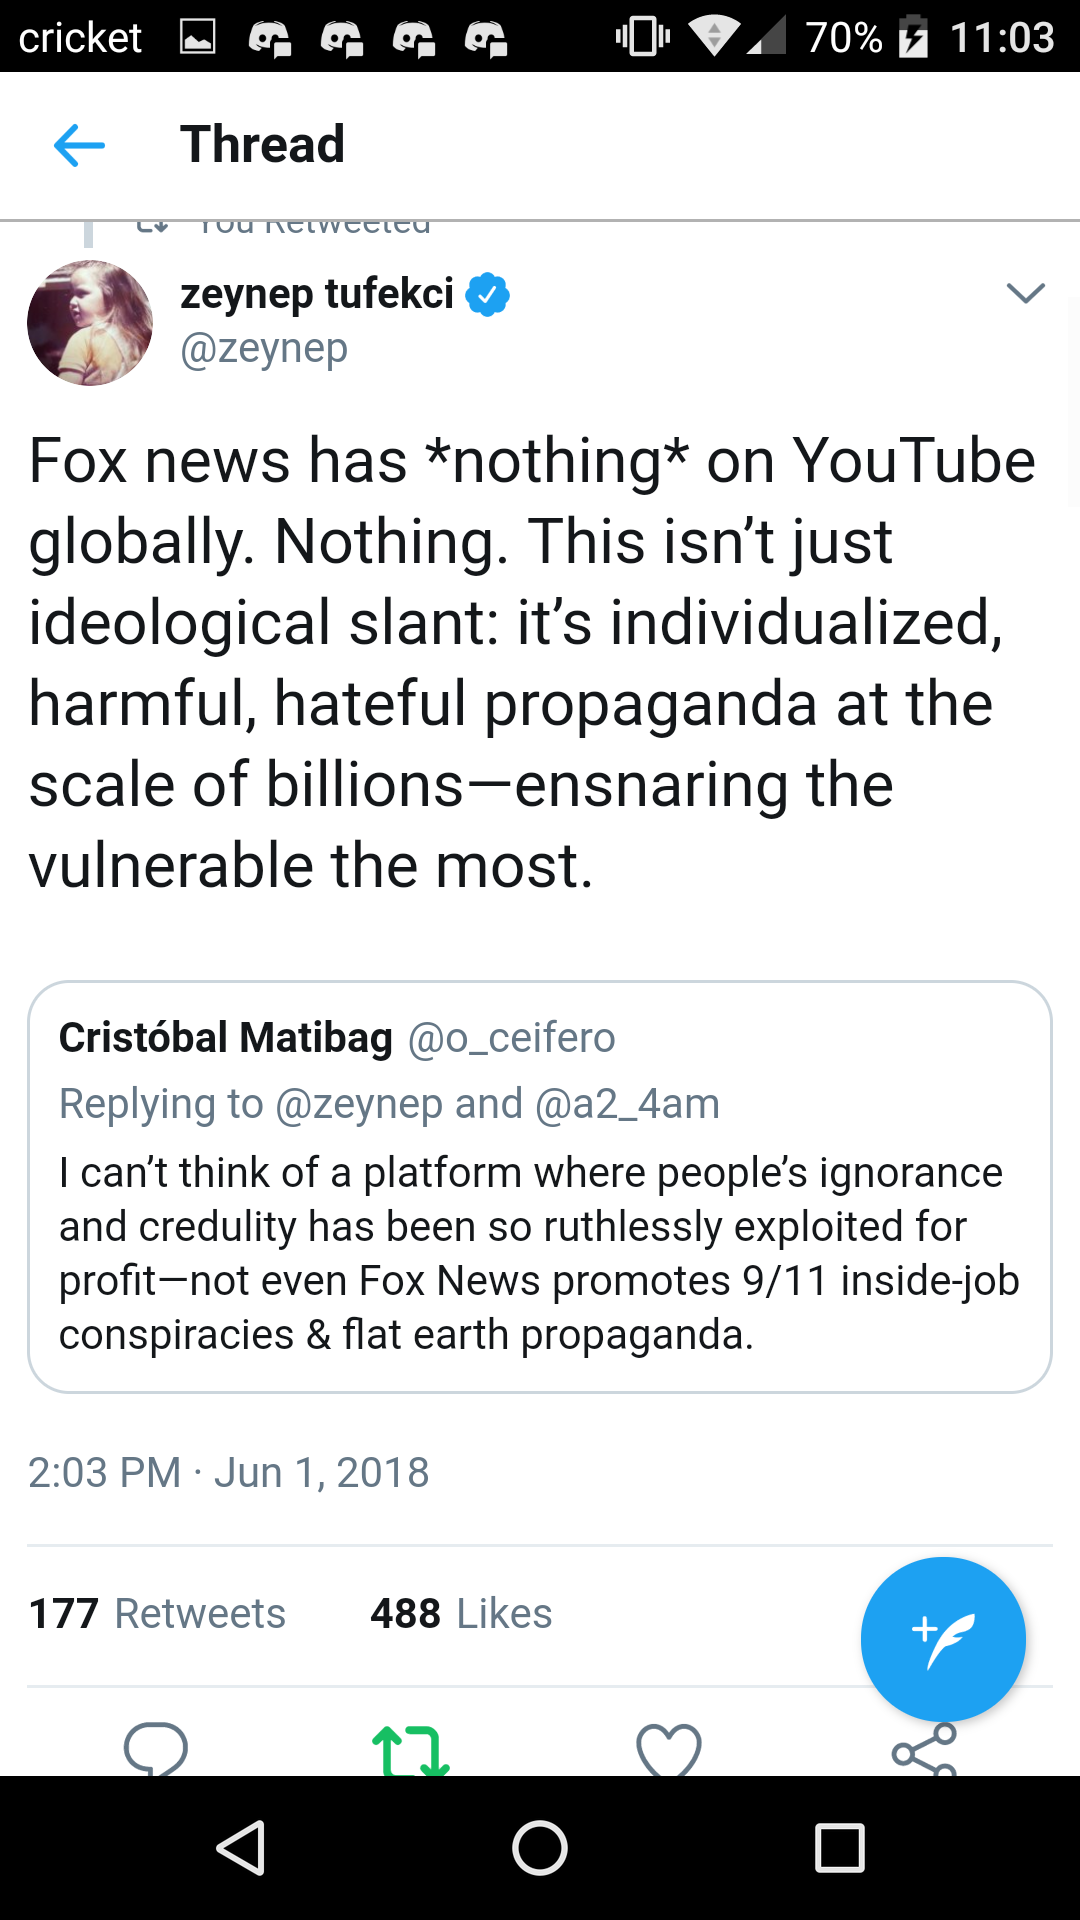1080x1920 pixels.
Task: Tap the Thread header title
Action: click(x=262, y=145)
